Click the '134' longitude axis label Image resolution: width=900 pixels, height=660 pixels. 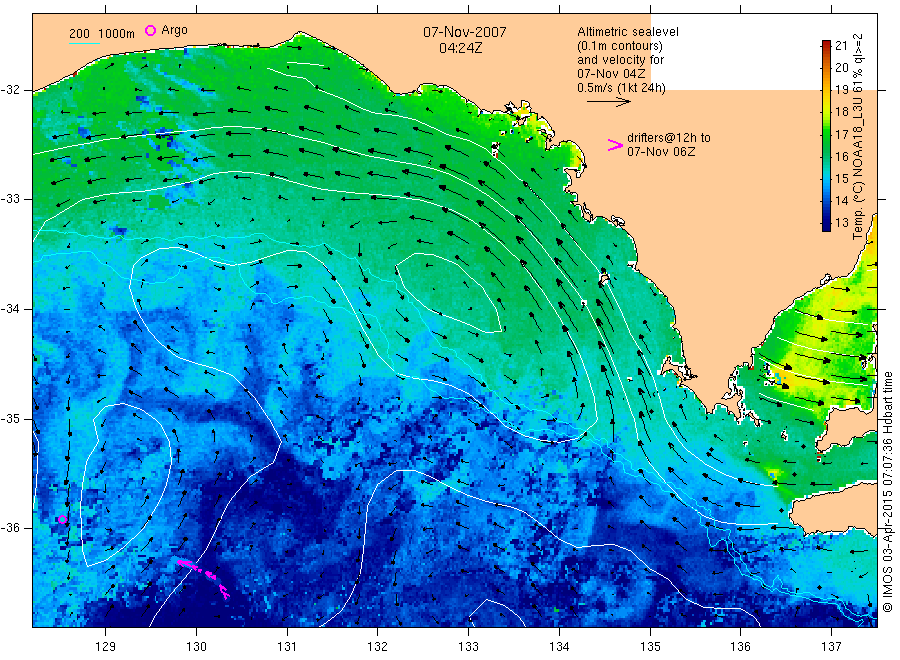click(559, 647)
